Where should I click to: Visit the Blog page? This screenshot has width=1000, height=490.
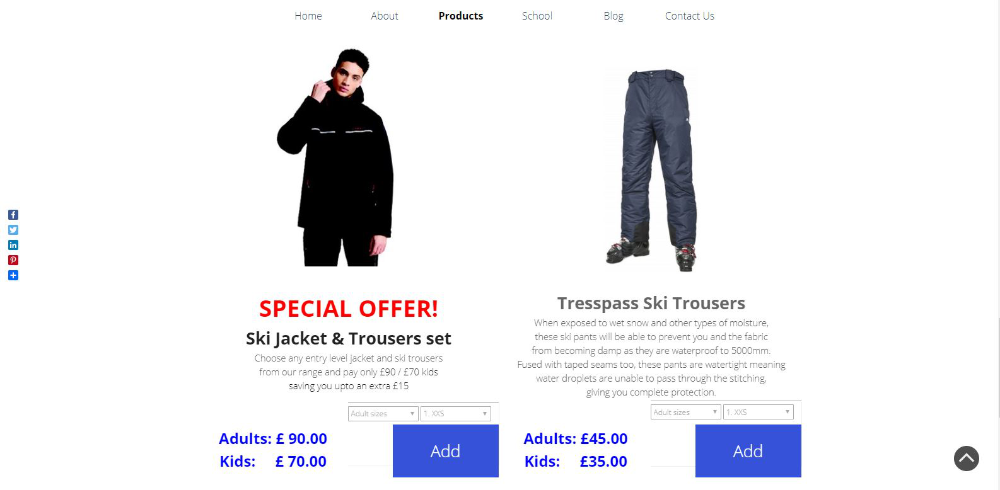point(614,16)
